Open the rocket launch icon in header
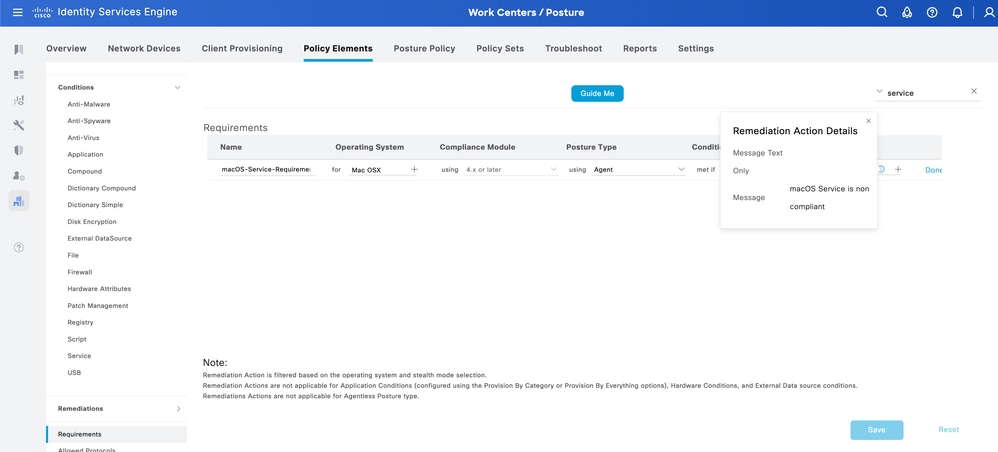 (907, 12)
